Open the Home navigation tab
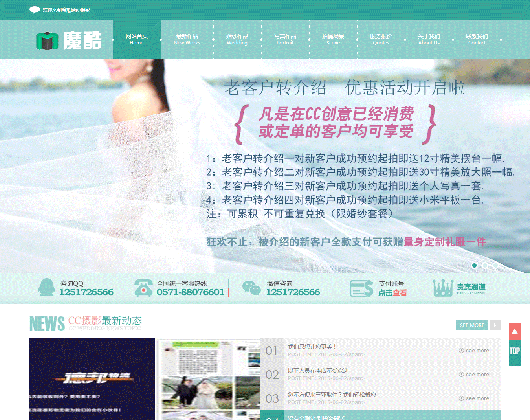The height and width of the screenshot is (420, 530). [137, 39]
